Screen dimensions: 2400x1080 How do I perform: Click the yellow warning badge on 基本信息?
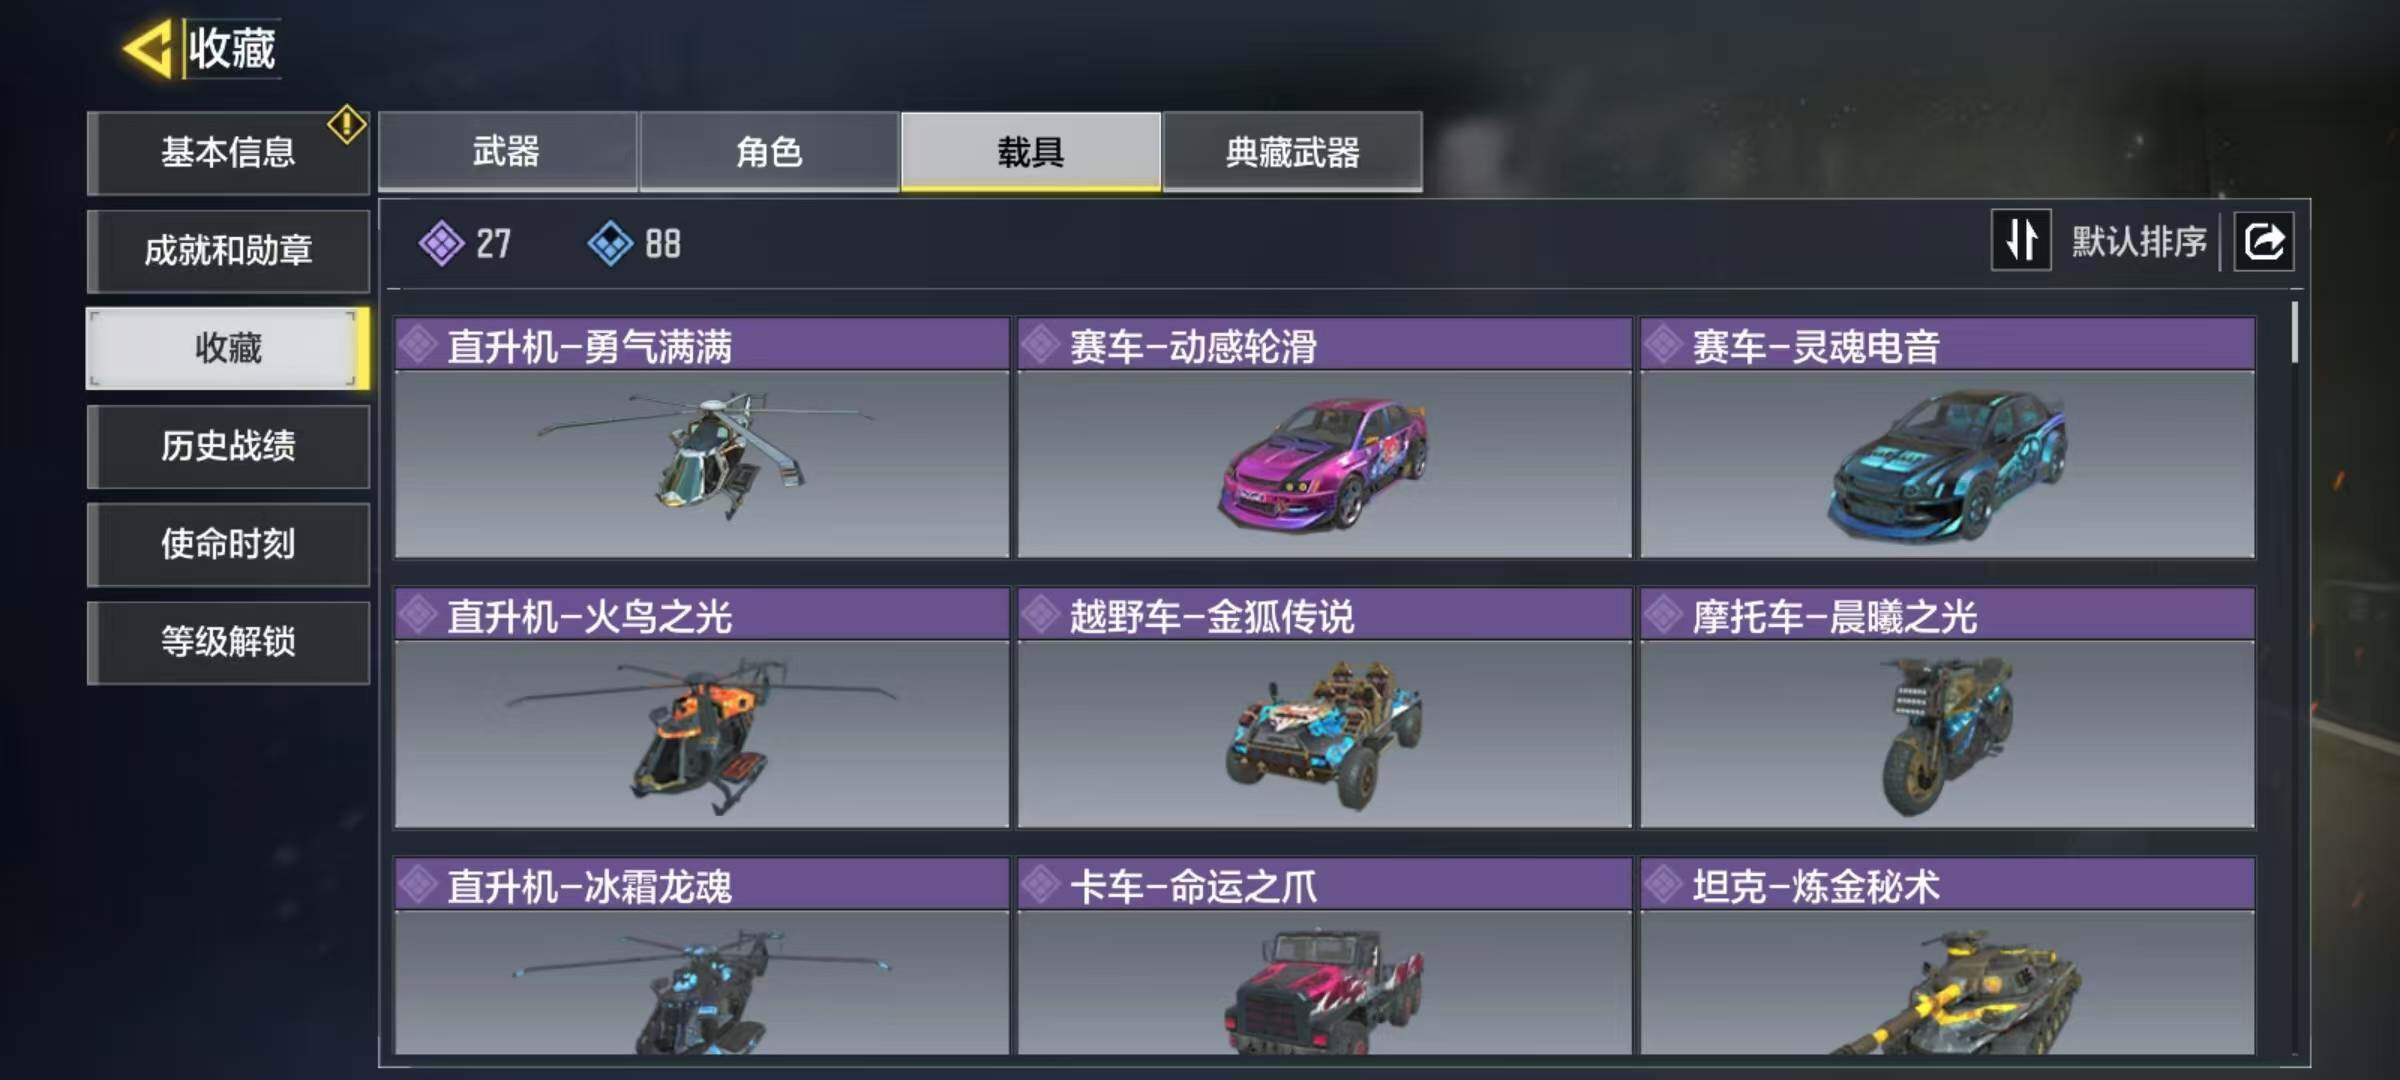click(x=346, y=124)
